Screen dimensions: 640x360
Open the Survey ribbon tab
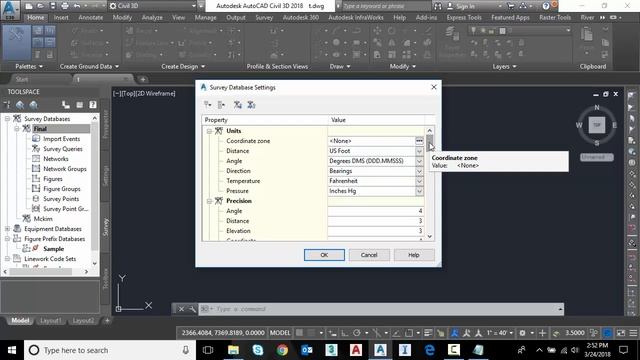click(264, 18)
